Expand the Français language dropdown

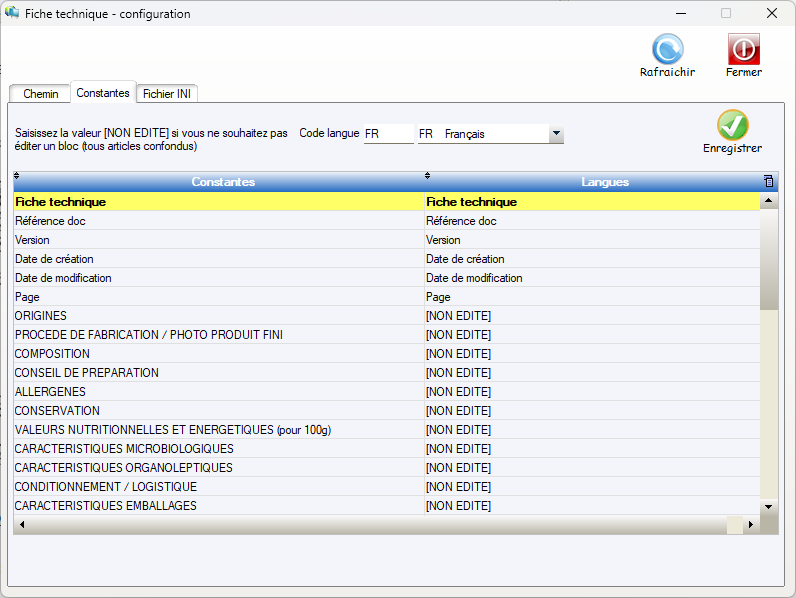(x=556, y=134)
